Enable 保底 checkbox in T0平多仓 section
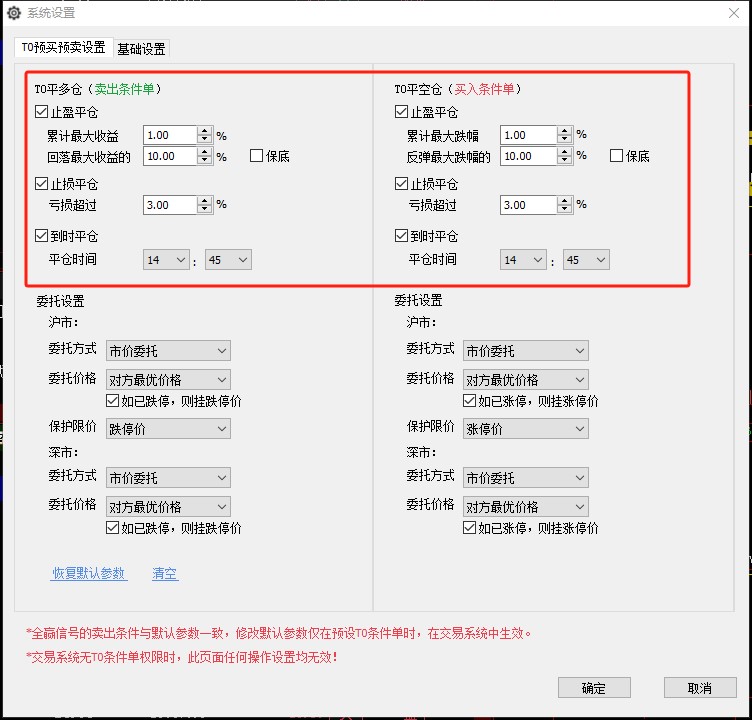 click(x=257, y=156)
